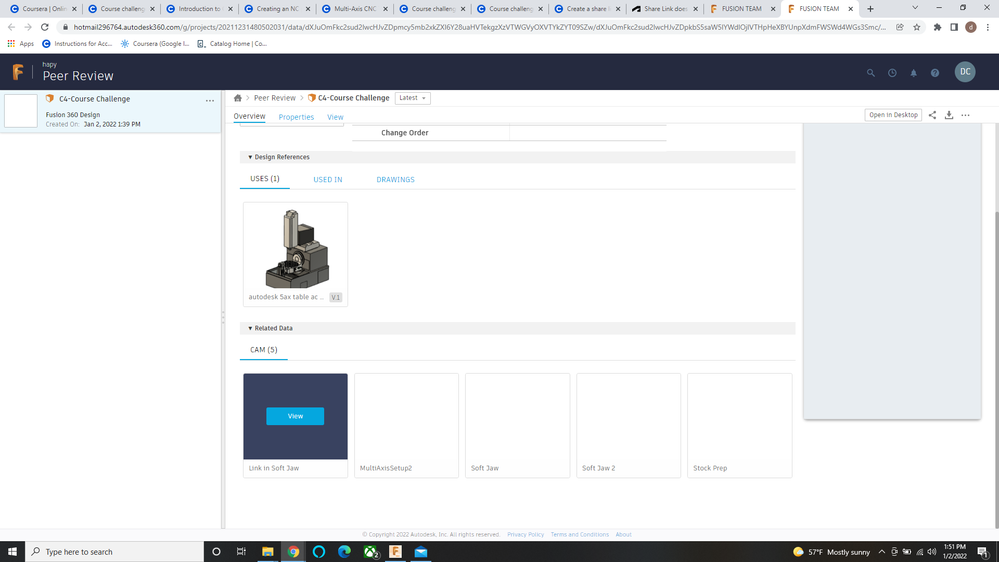
Task: Open more actions ellipsis in toolbar
Action: (965, 115)
